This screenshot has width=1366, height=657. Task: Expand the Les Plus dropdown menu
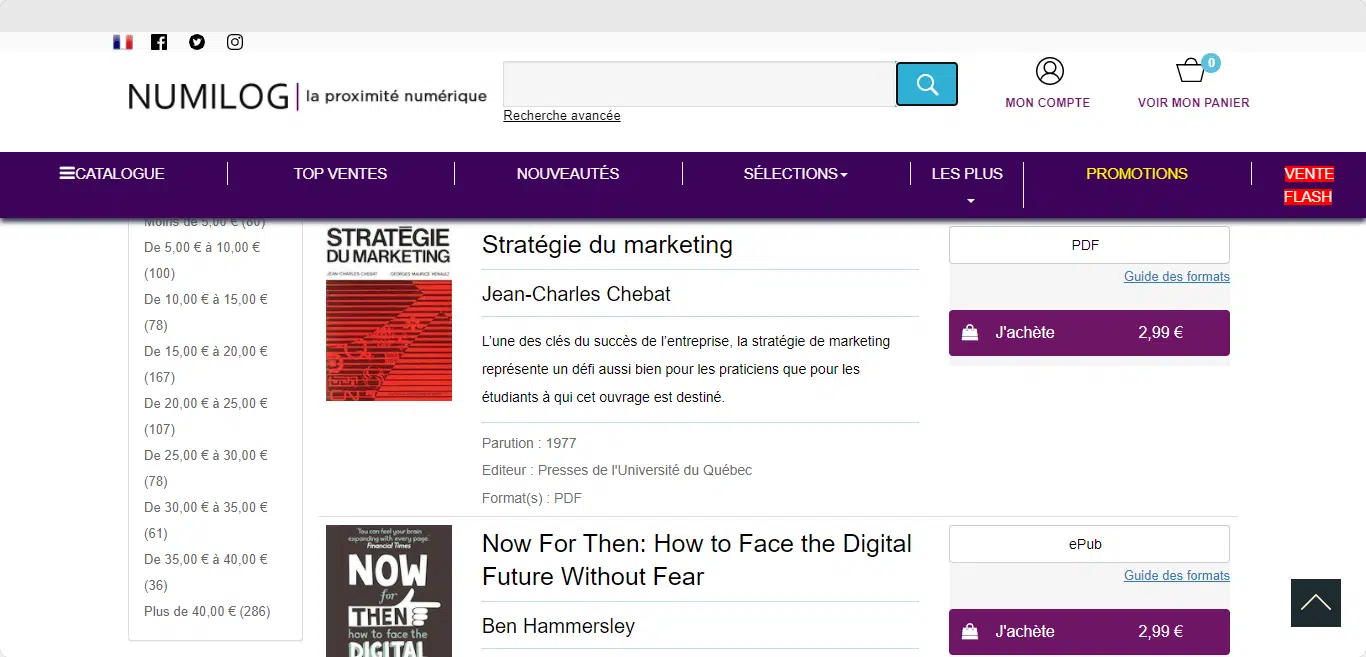point(967,185)
